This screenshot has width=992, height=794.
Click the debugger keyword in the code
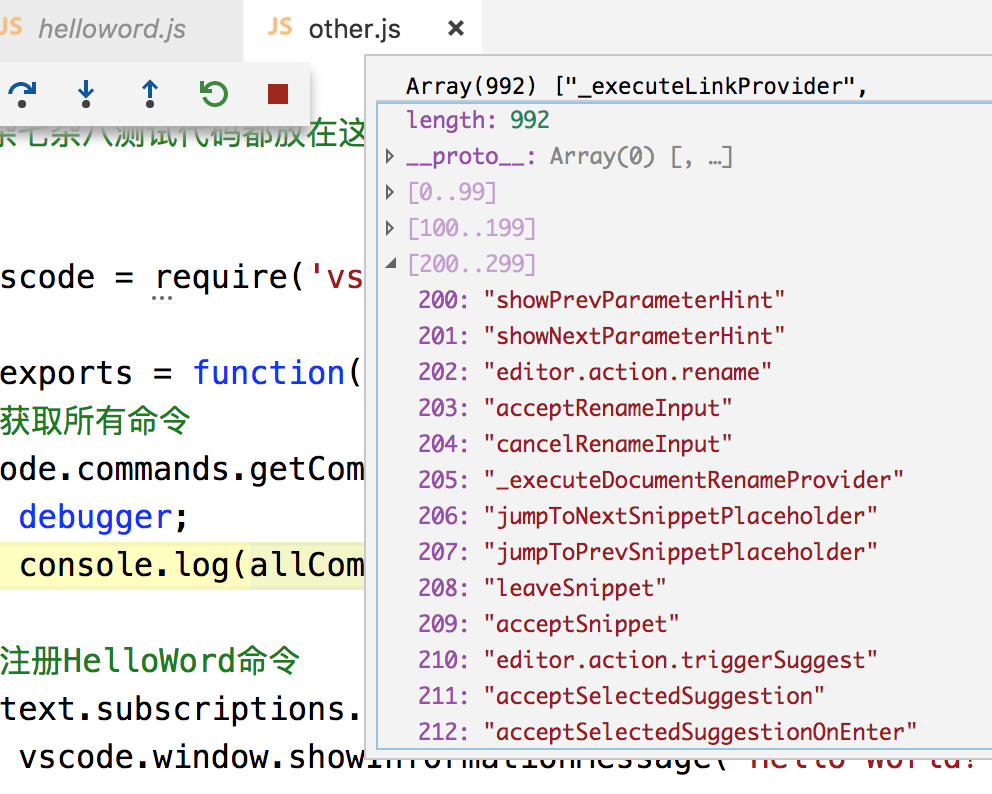pyautogui.click(x=96, y=517)
